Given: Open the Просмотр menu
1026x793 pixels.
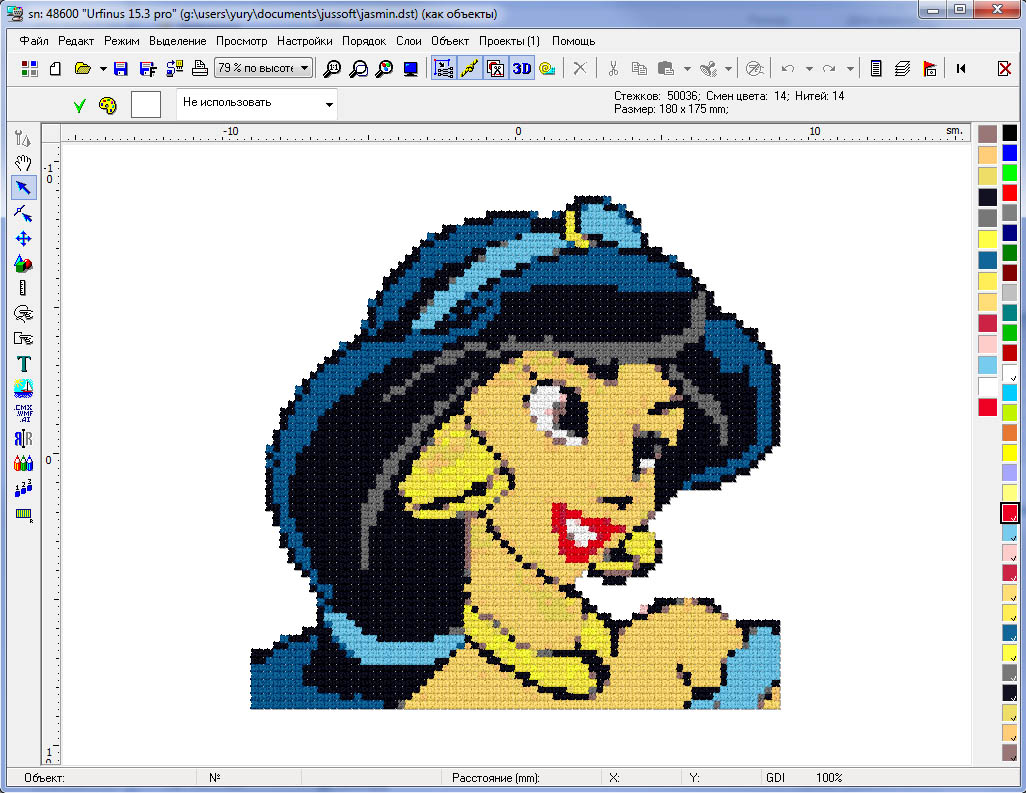Looking at the screenshot, I should point(241,41).
